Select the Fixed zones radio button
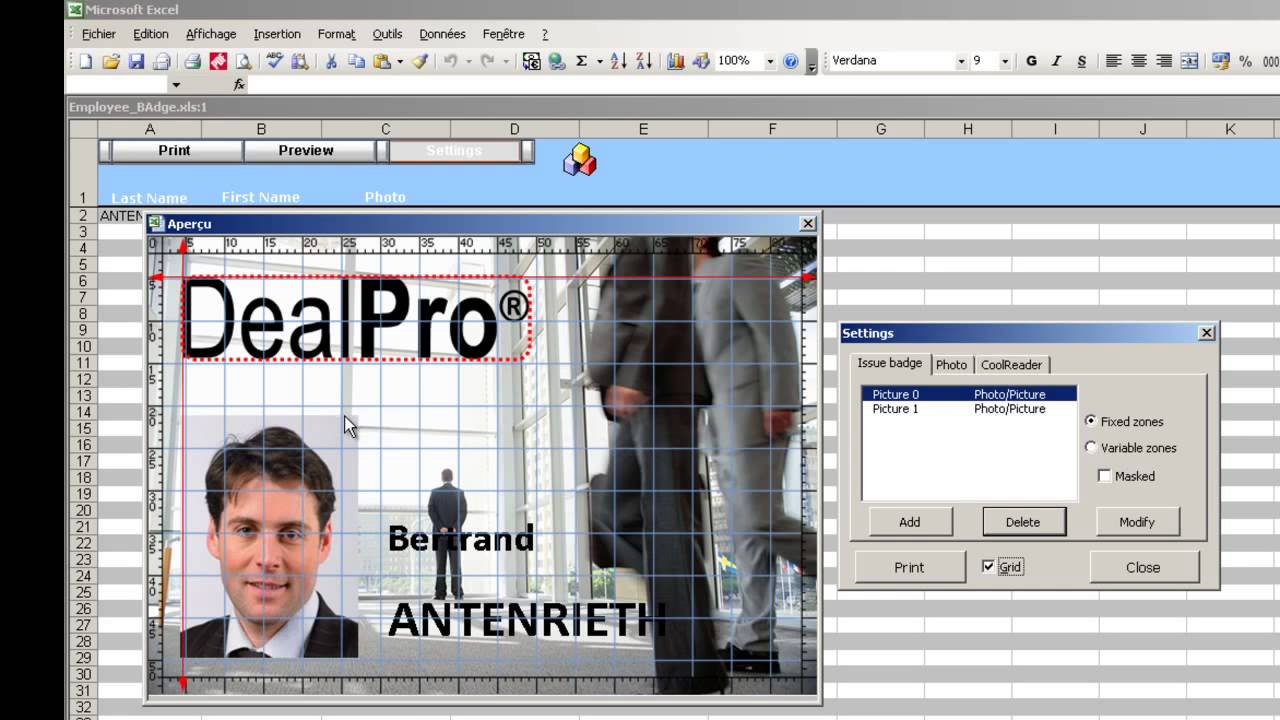Viewport: 1280px width, 720px height. tap(1090, 421)
